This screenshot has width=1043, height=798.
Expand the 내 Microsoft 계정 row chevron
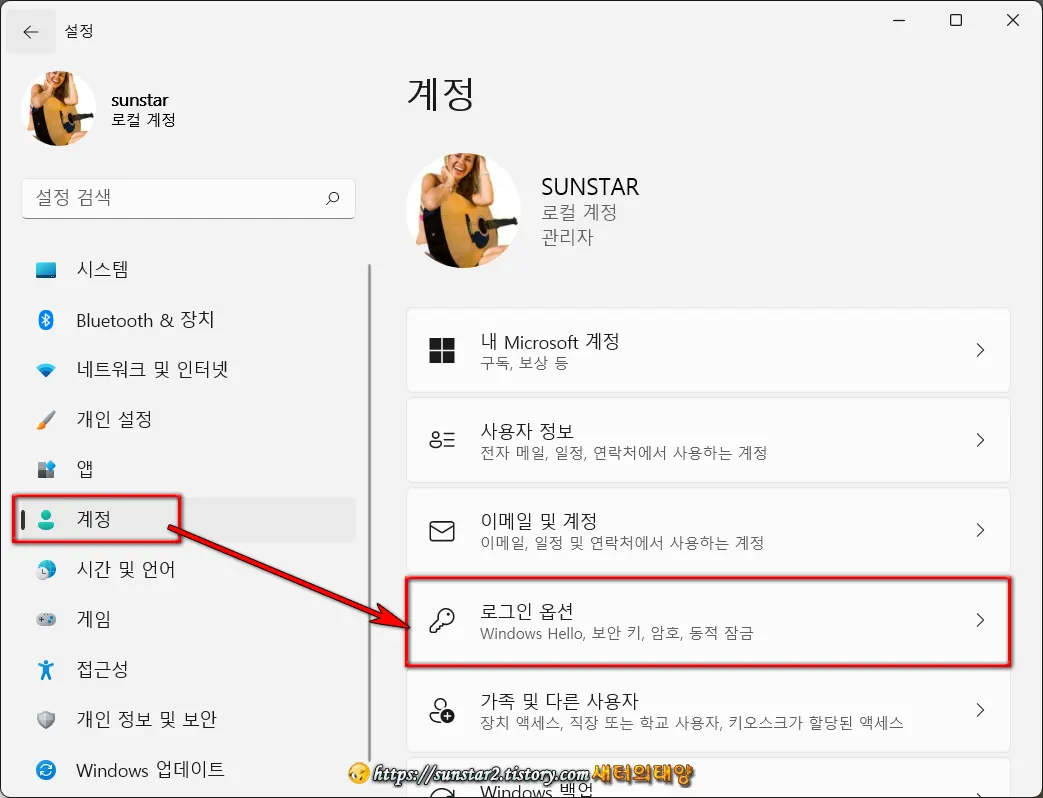[x=979, y=350]
